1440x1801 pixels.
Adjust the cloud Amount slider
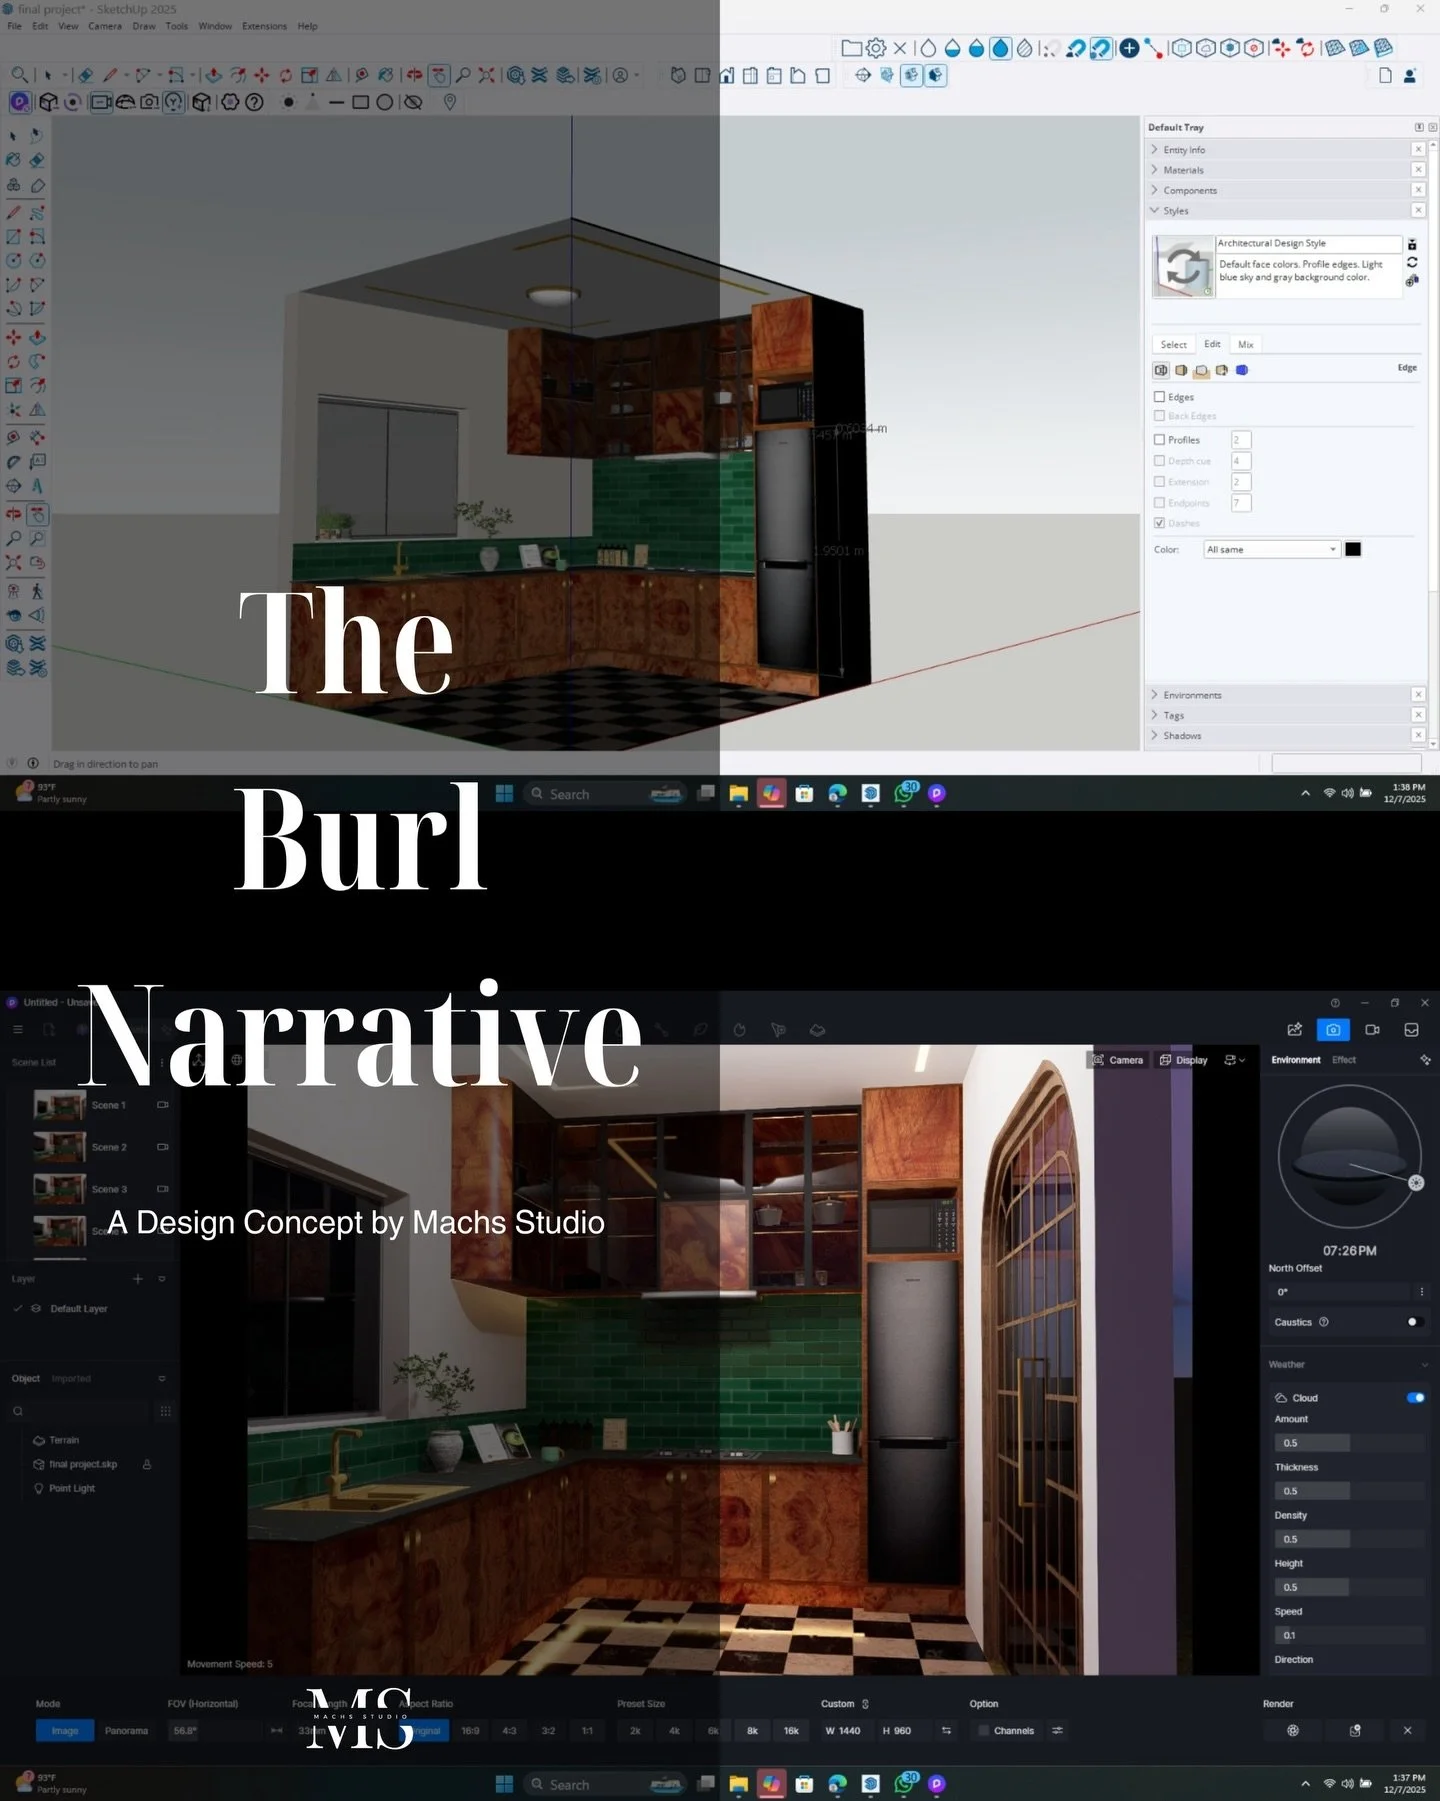[1349, 1443]
